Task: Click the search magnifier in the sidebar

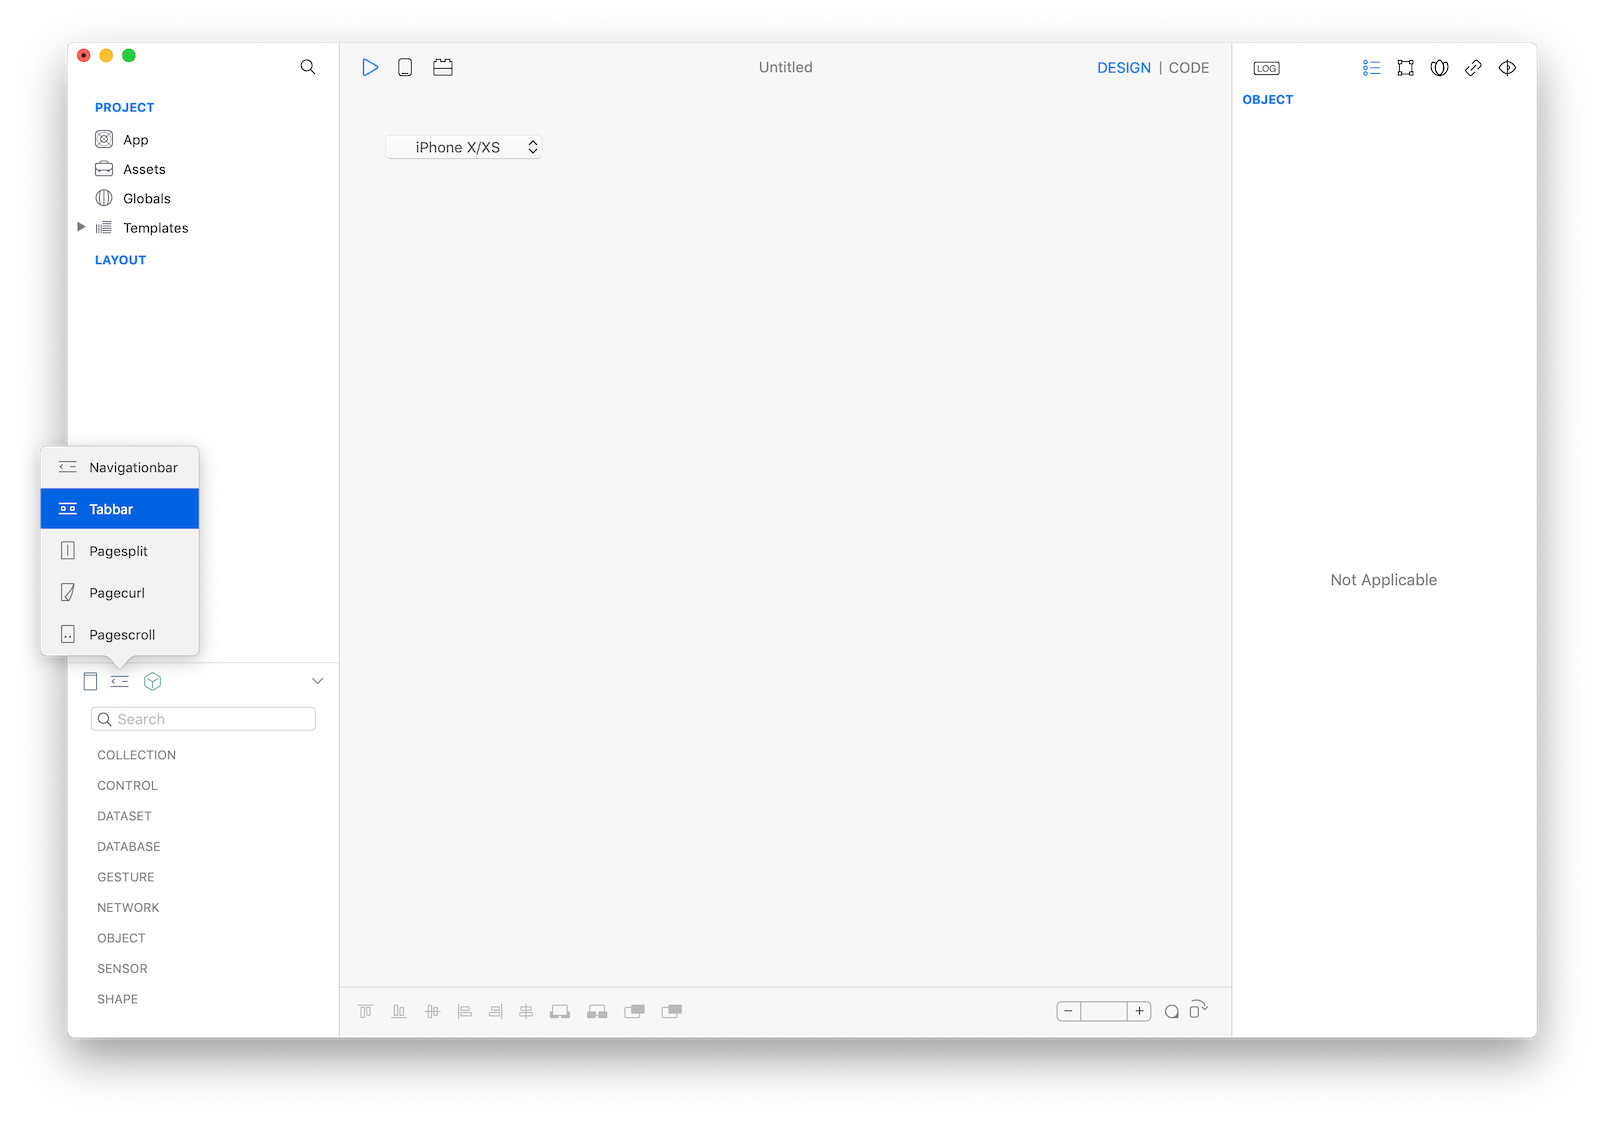Action: tap(308, 67)
